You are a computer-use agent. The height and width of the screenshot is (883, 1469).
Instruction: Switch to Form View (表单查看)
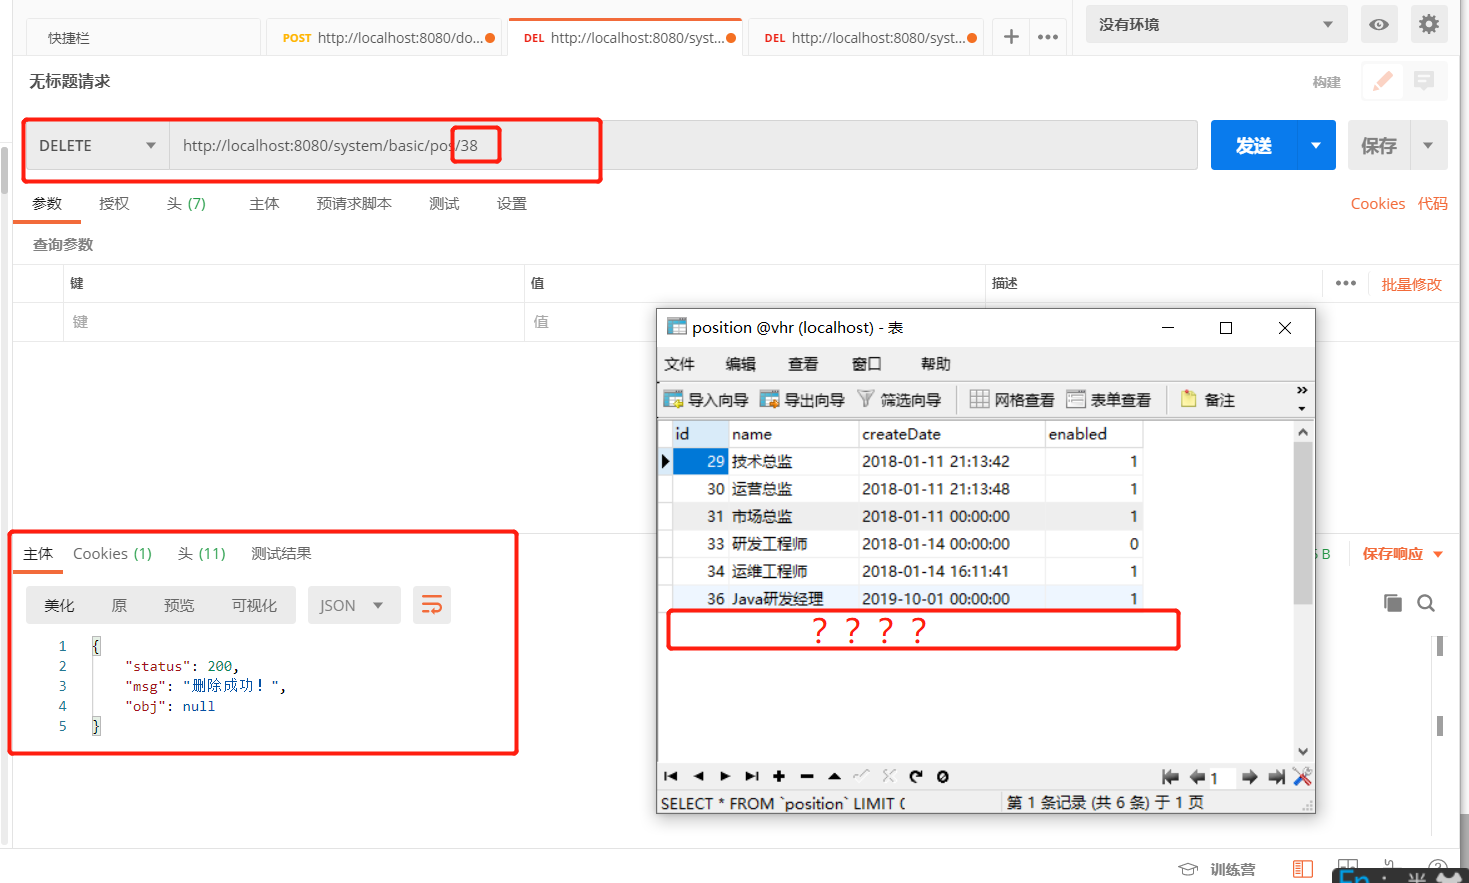[x=1108, y=399]
